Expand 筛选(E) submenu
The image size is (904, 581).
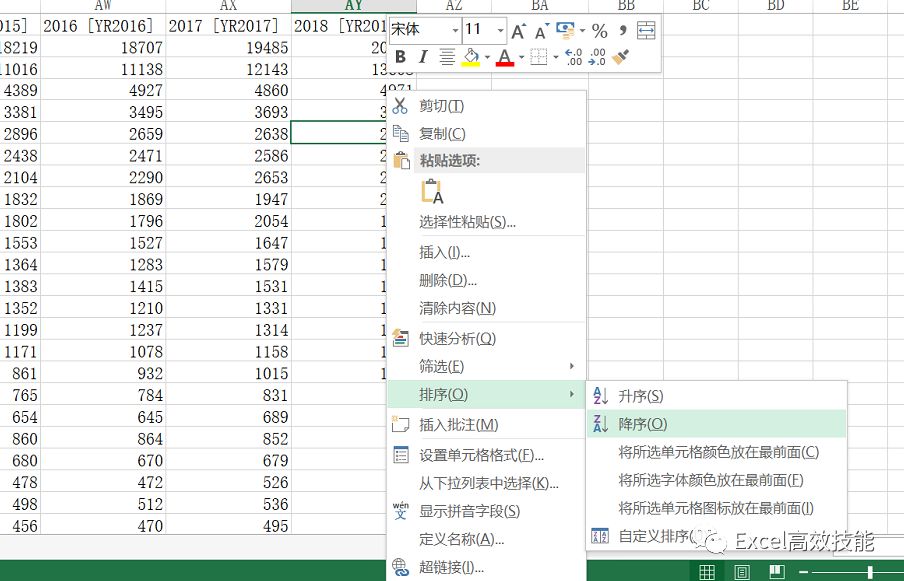[x=487, y=366]
